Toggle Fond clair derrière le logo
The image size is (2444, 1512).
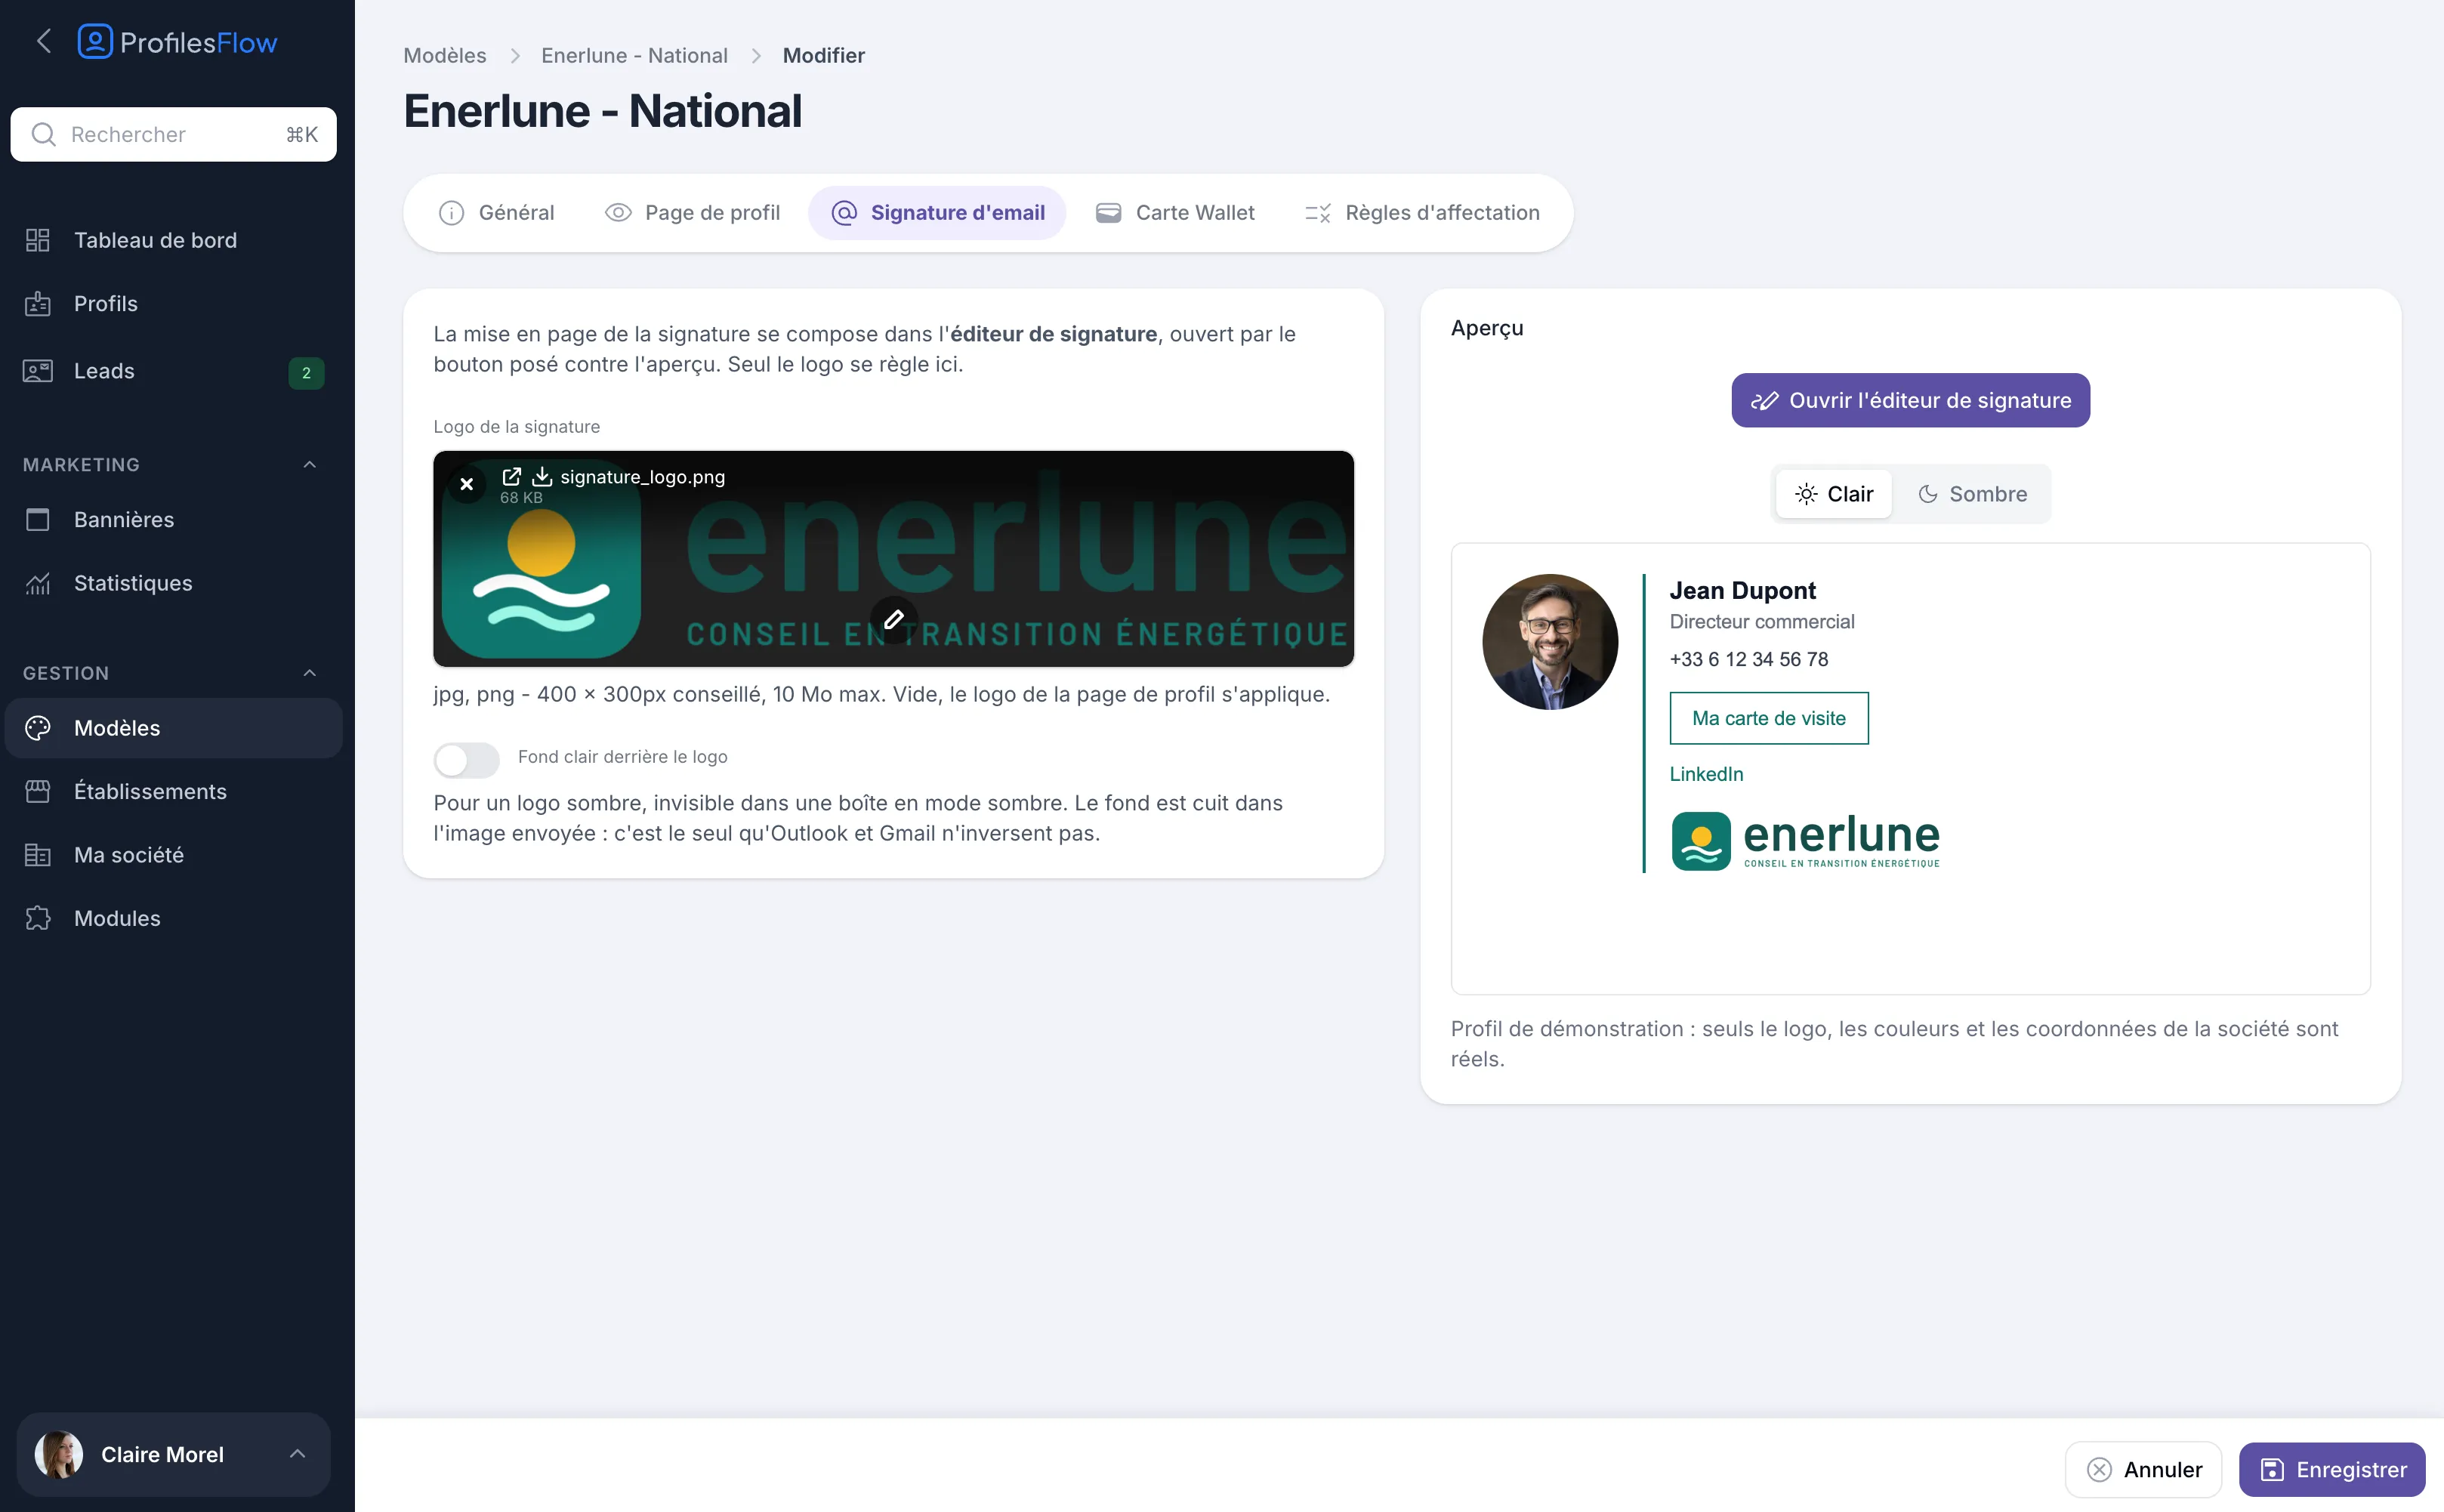point(466,761)
